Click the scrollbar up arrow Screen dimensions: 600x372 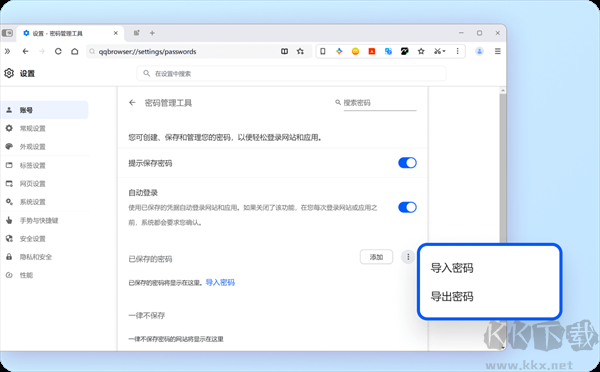503,90
